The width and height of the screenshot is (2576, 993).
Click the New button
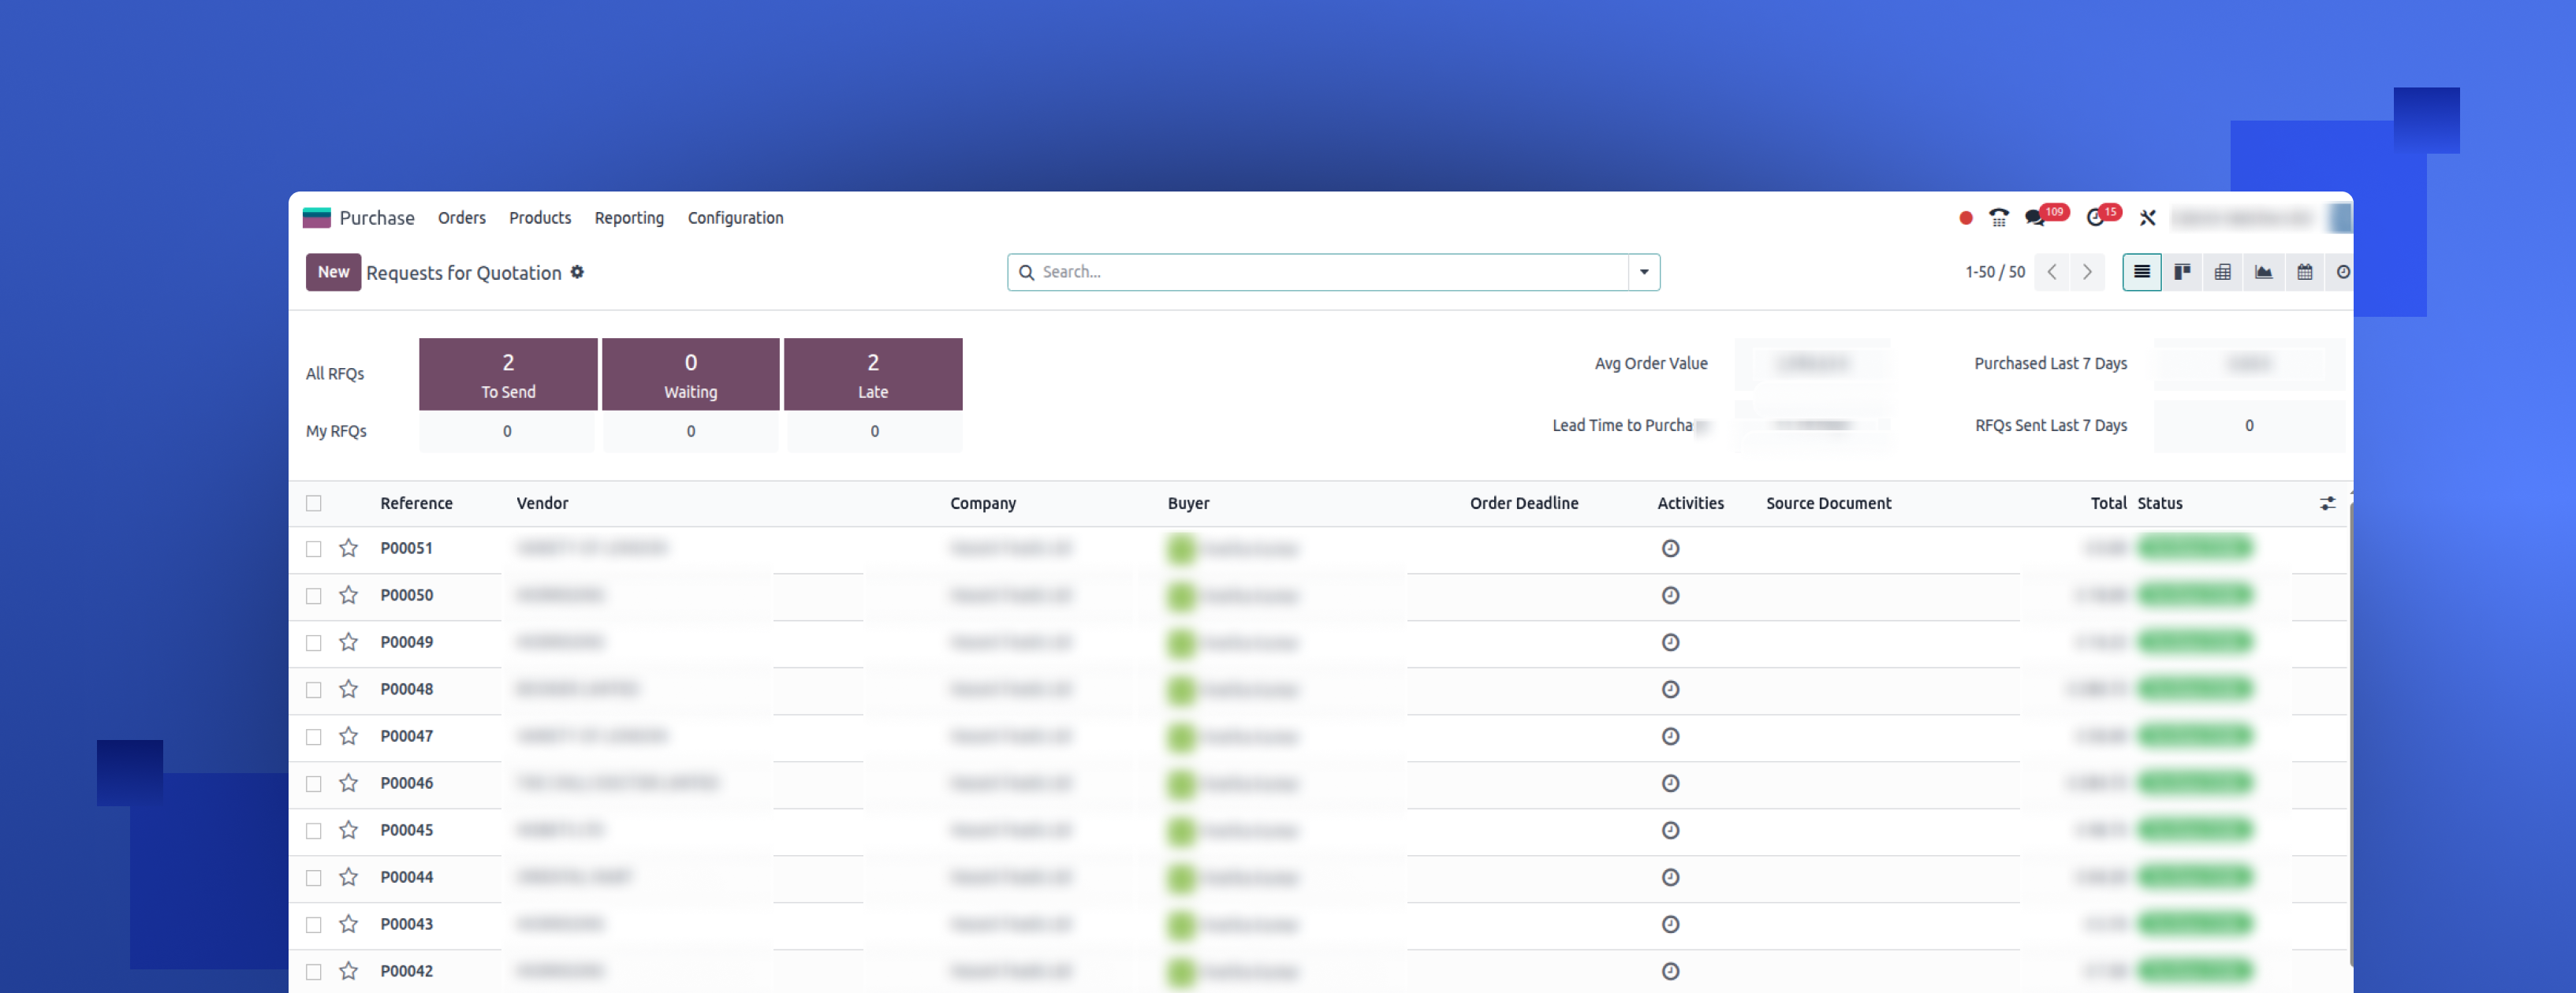[x=333, y=272]
